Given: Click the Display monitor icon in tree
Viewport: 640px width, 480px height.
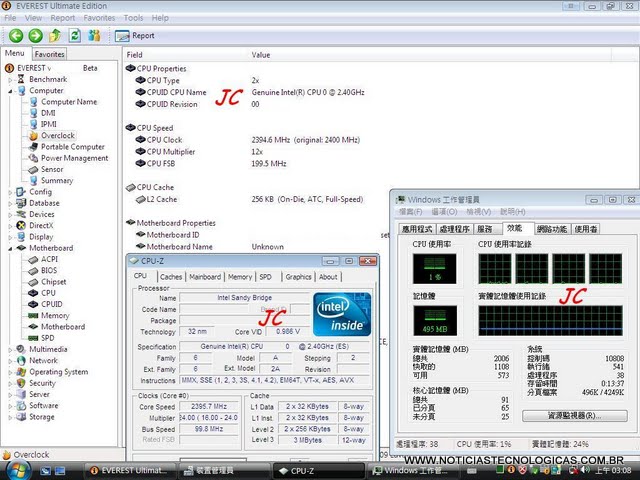Looking at the screenshot, I should click(x=21, y=237).
